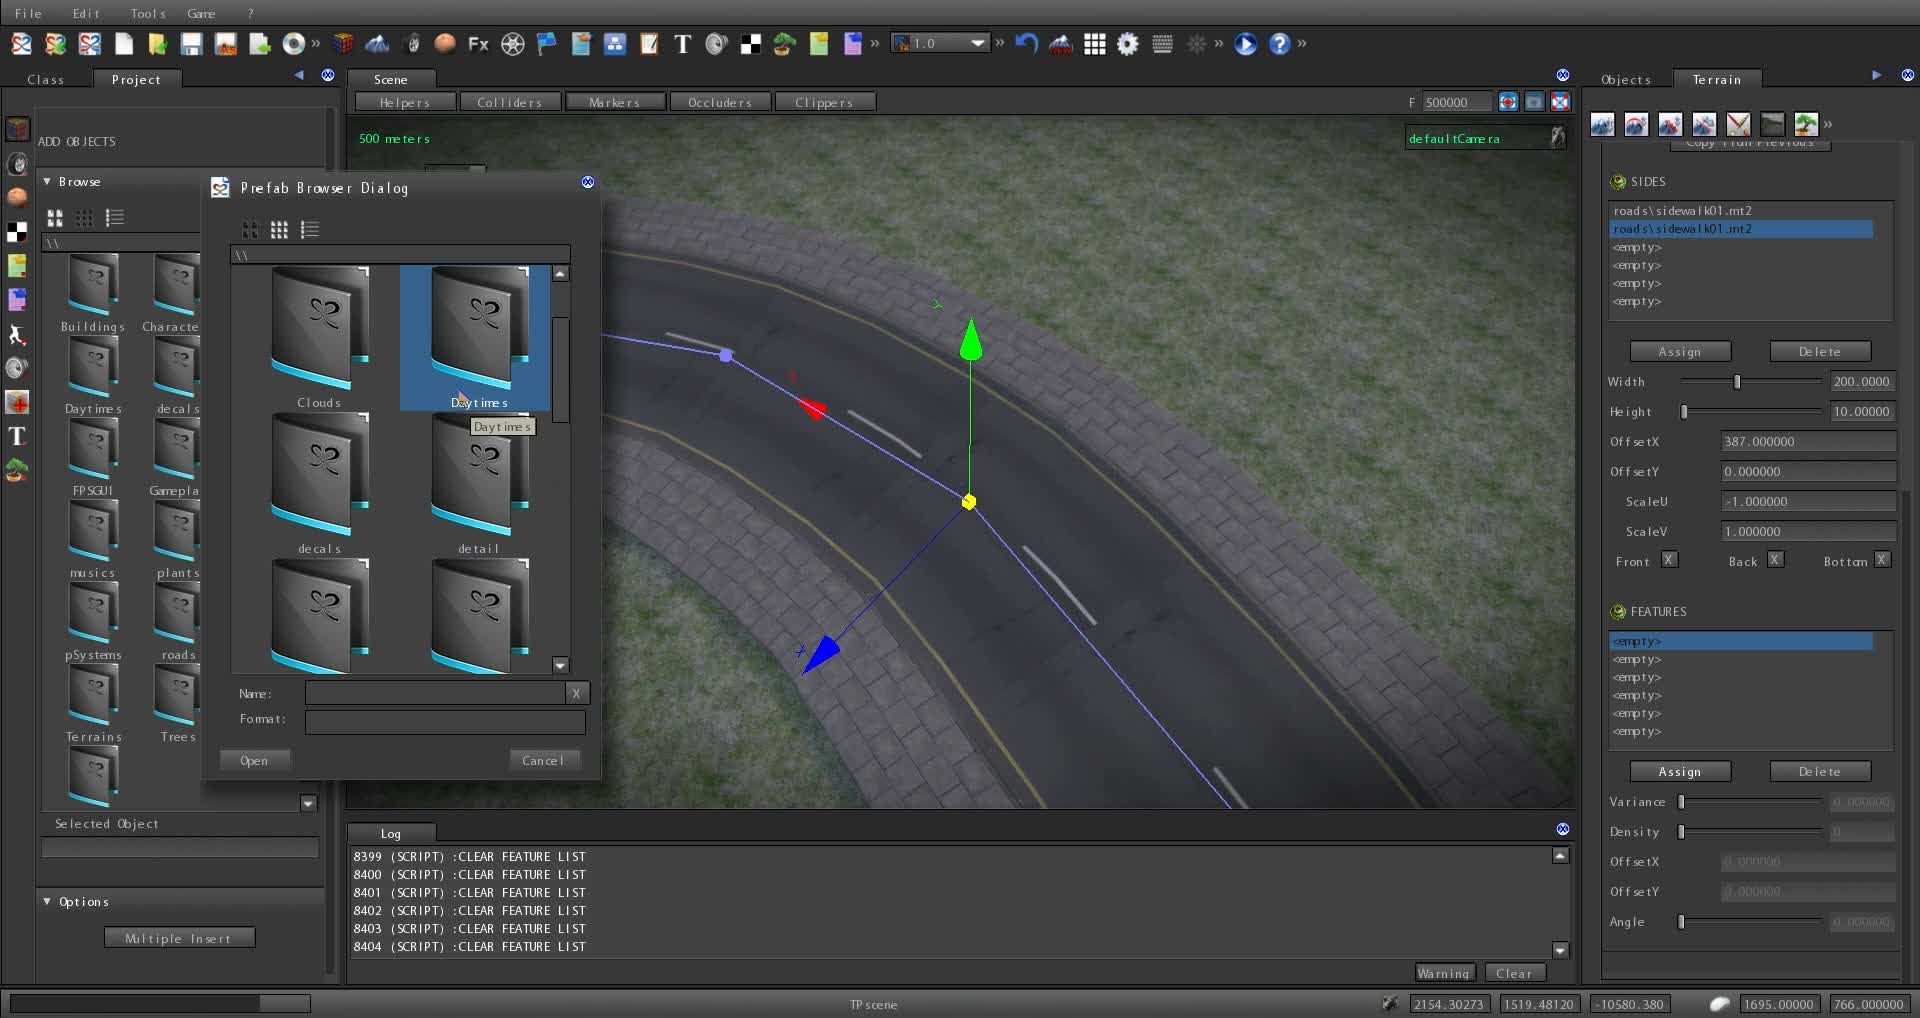Click the first terrain mountain tool icon

click(x=1602, y=124)
